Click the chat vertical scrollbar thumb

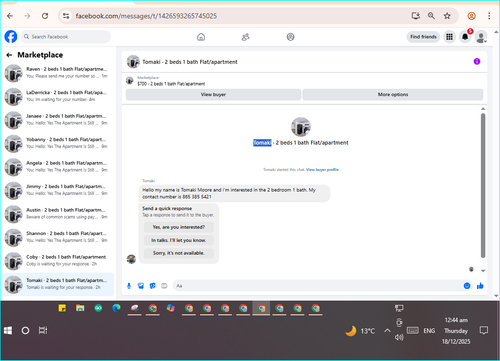pos(483,185)
